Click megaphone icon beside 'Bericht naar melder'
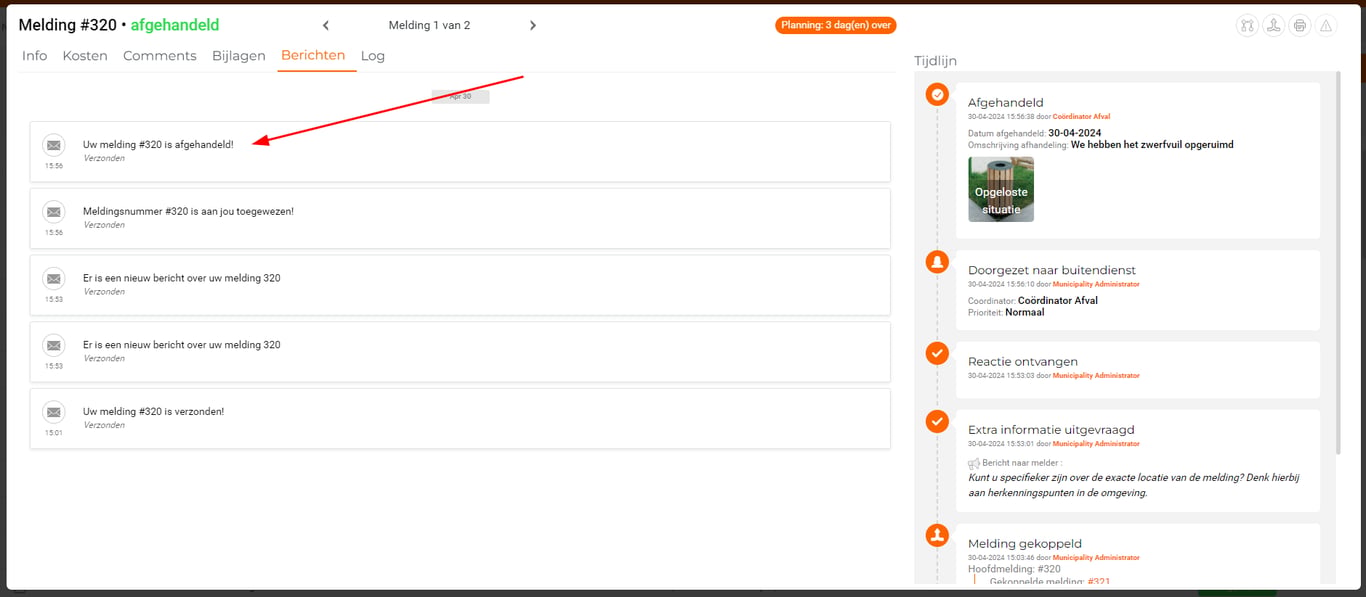1366x597 pixels. click(974, 463)
